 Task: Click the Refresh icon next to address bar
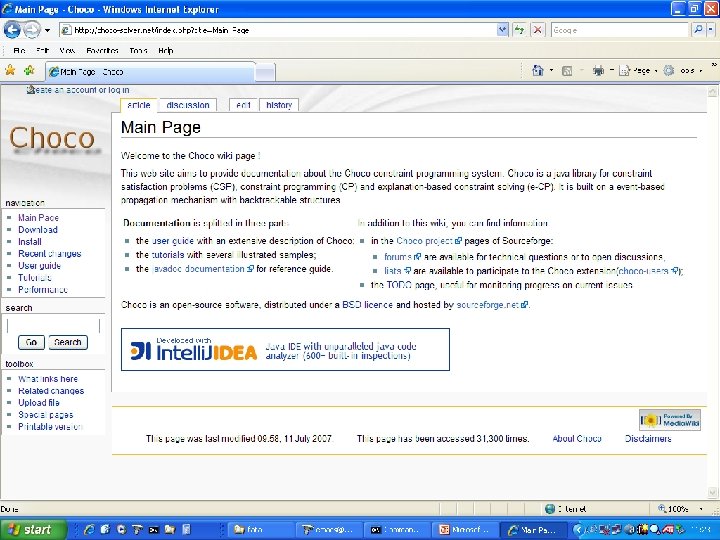[x=519, y=30]
